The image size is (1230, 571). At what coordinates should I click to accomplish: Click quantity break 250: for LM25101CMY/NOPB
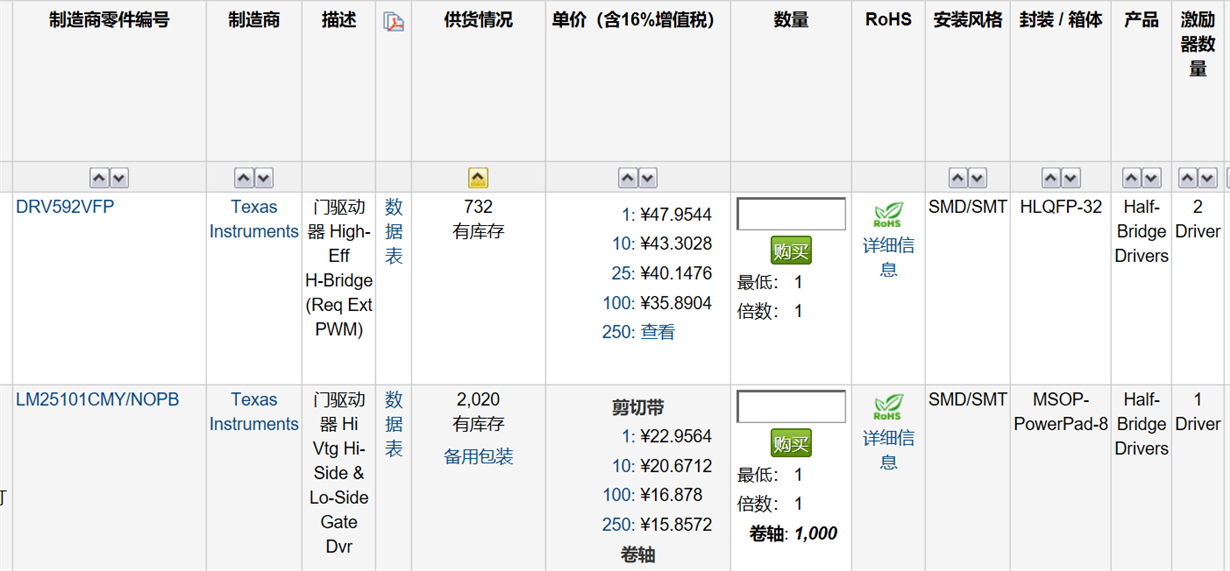click(x=619, y=525)
